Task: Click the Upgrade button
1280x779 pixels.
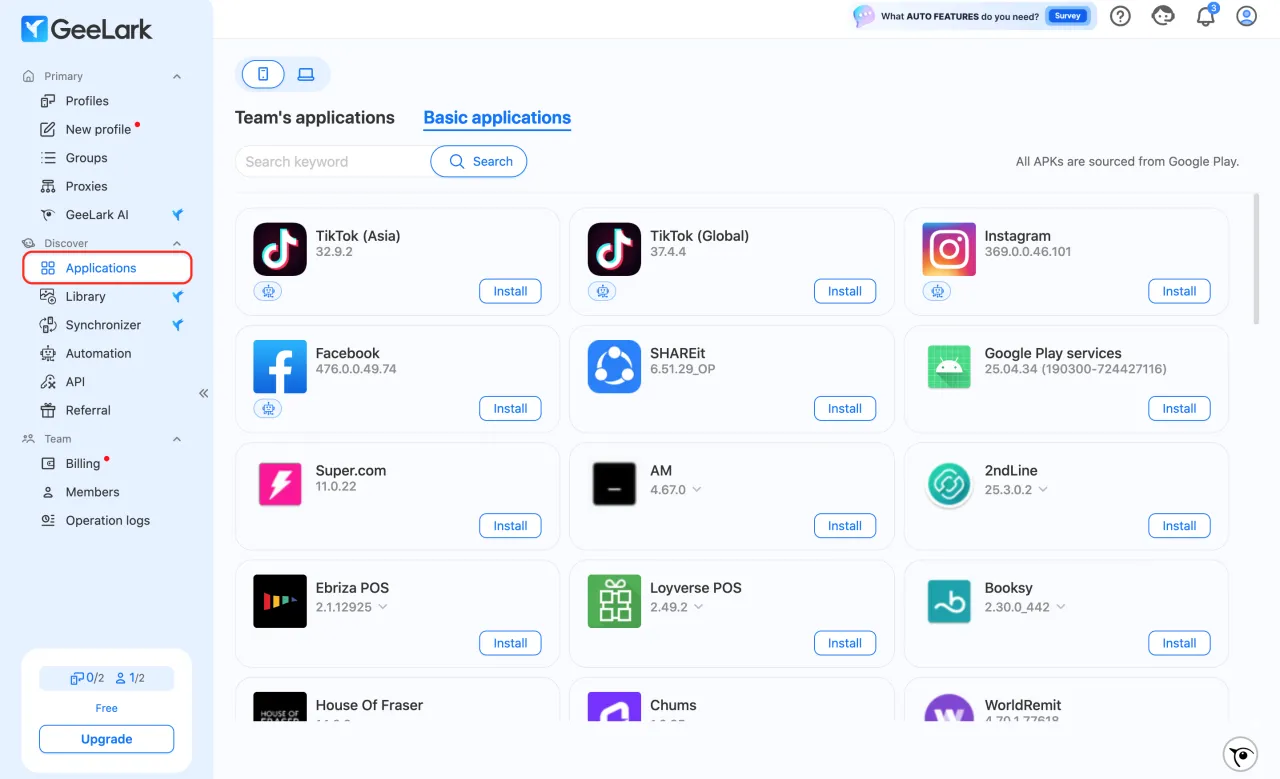Action: 106,739
